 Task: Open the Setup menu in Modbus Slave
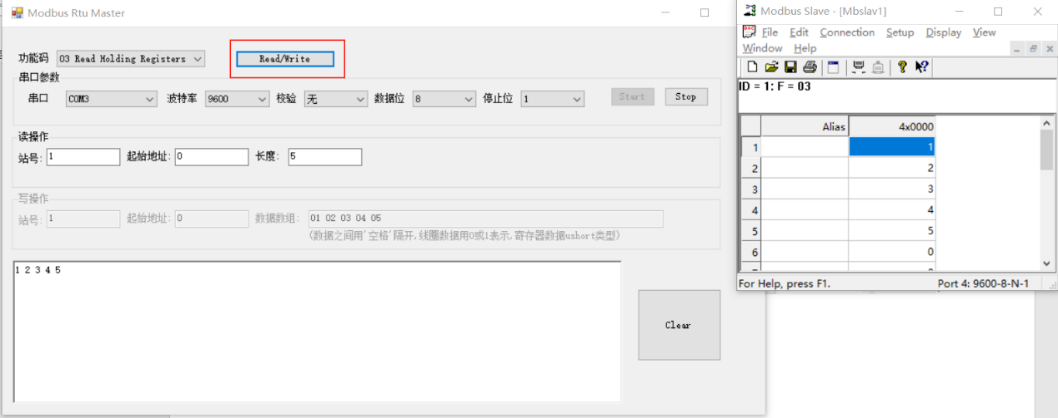pyautogui.click(x=899, y=32)
